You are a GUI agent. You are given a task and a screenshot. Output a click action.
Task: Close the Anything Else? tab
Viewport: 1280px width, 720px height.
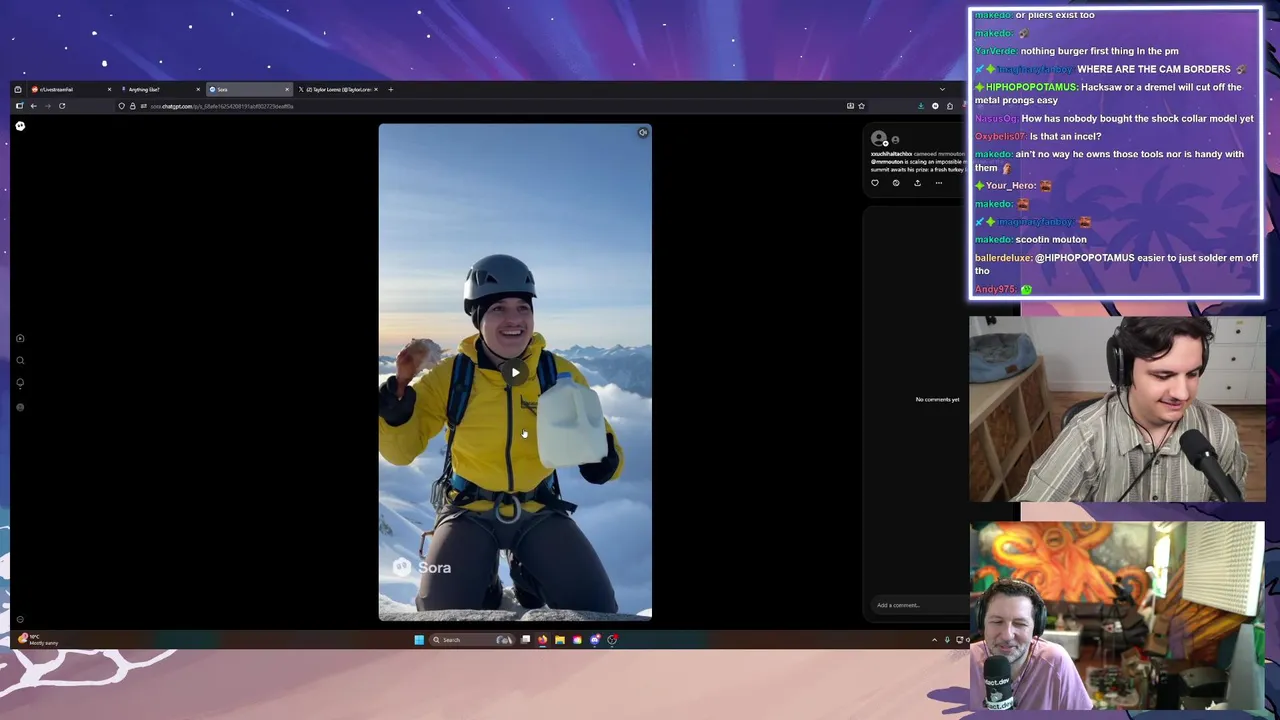click(x=198, y=89)
